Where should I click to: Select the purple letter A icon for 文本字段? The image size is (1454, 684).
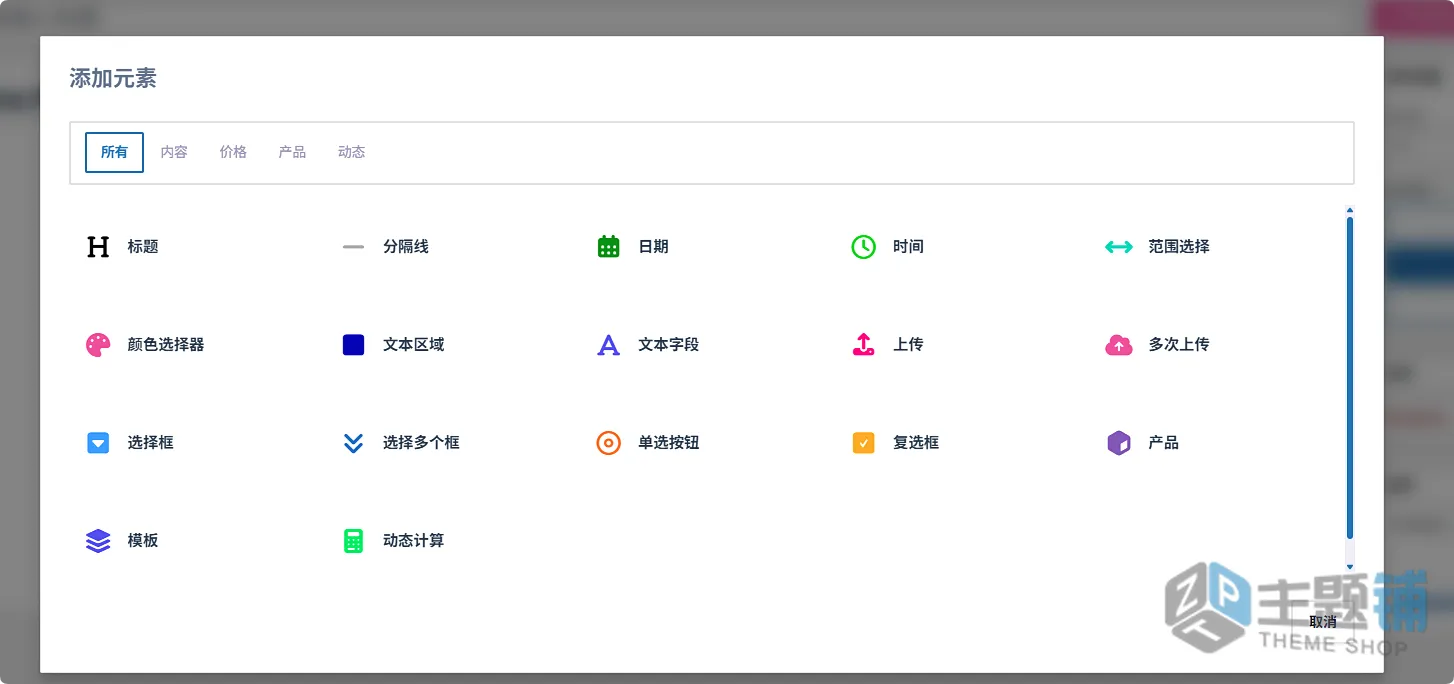click(x=608, y=345)
